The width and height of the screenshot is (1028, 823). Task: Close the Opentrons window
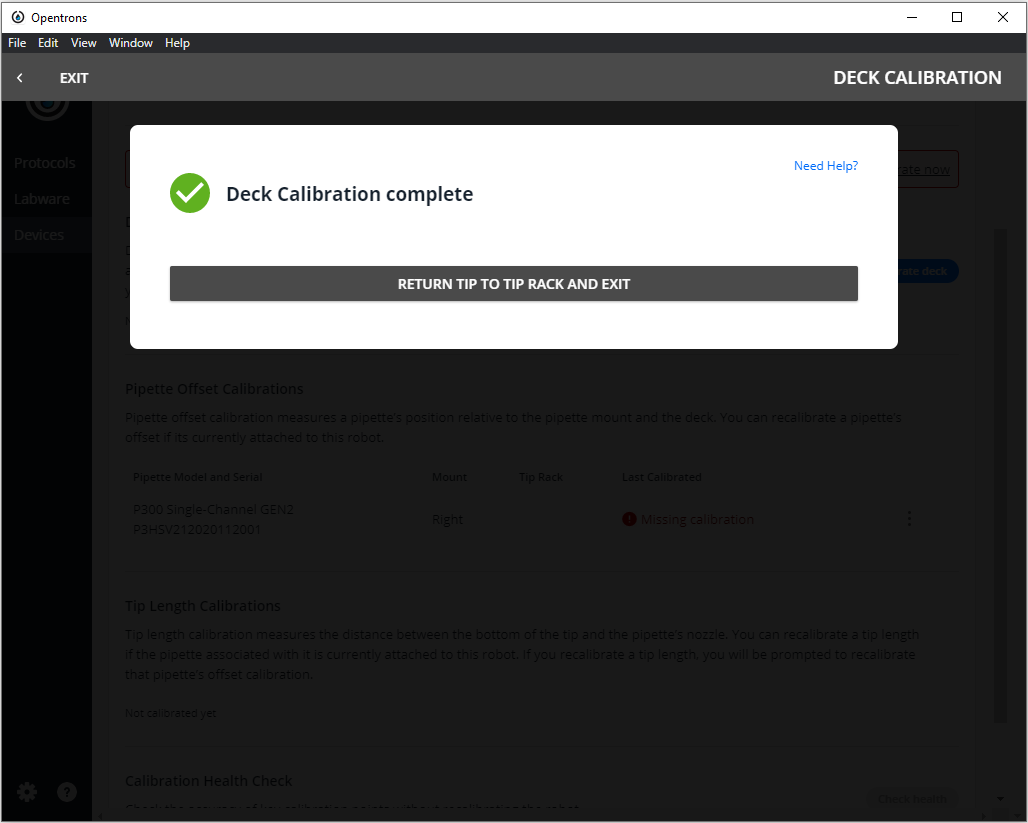[1002, 17]
